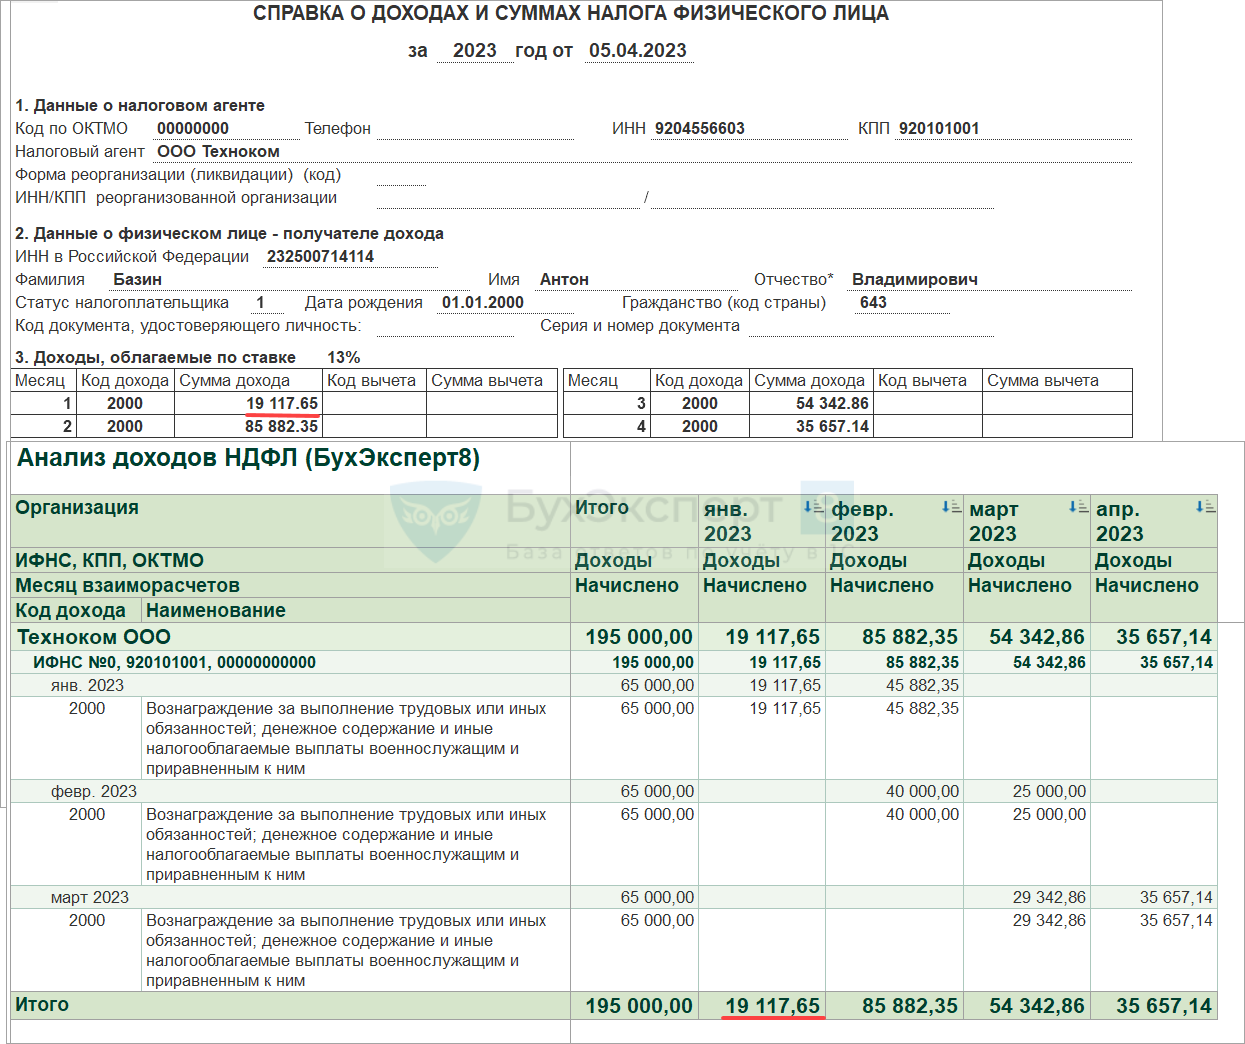
Task: Click the ОКТМО code 00000000
Action: pyautogui.click(x=193, y=128)
